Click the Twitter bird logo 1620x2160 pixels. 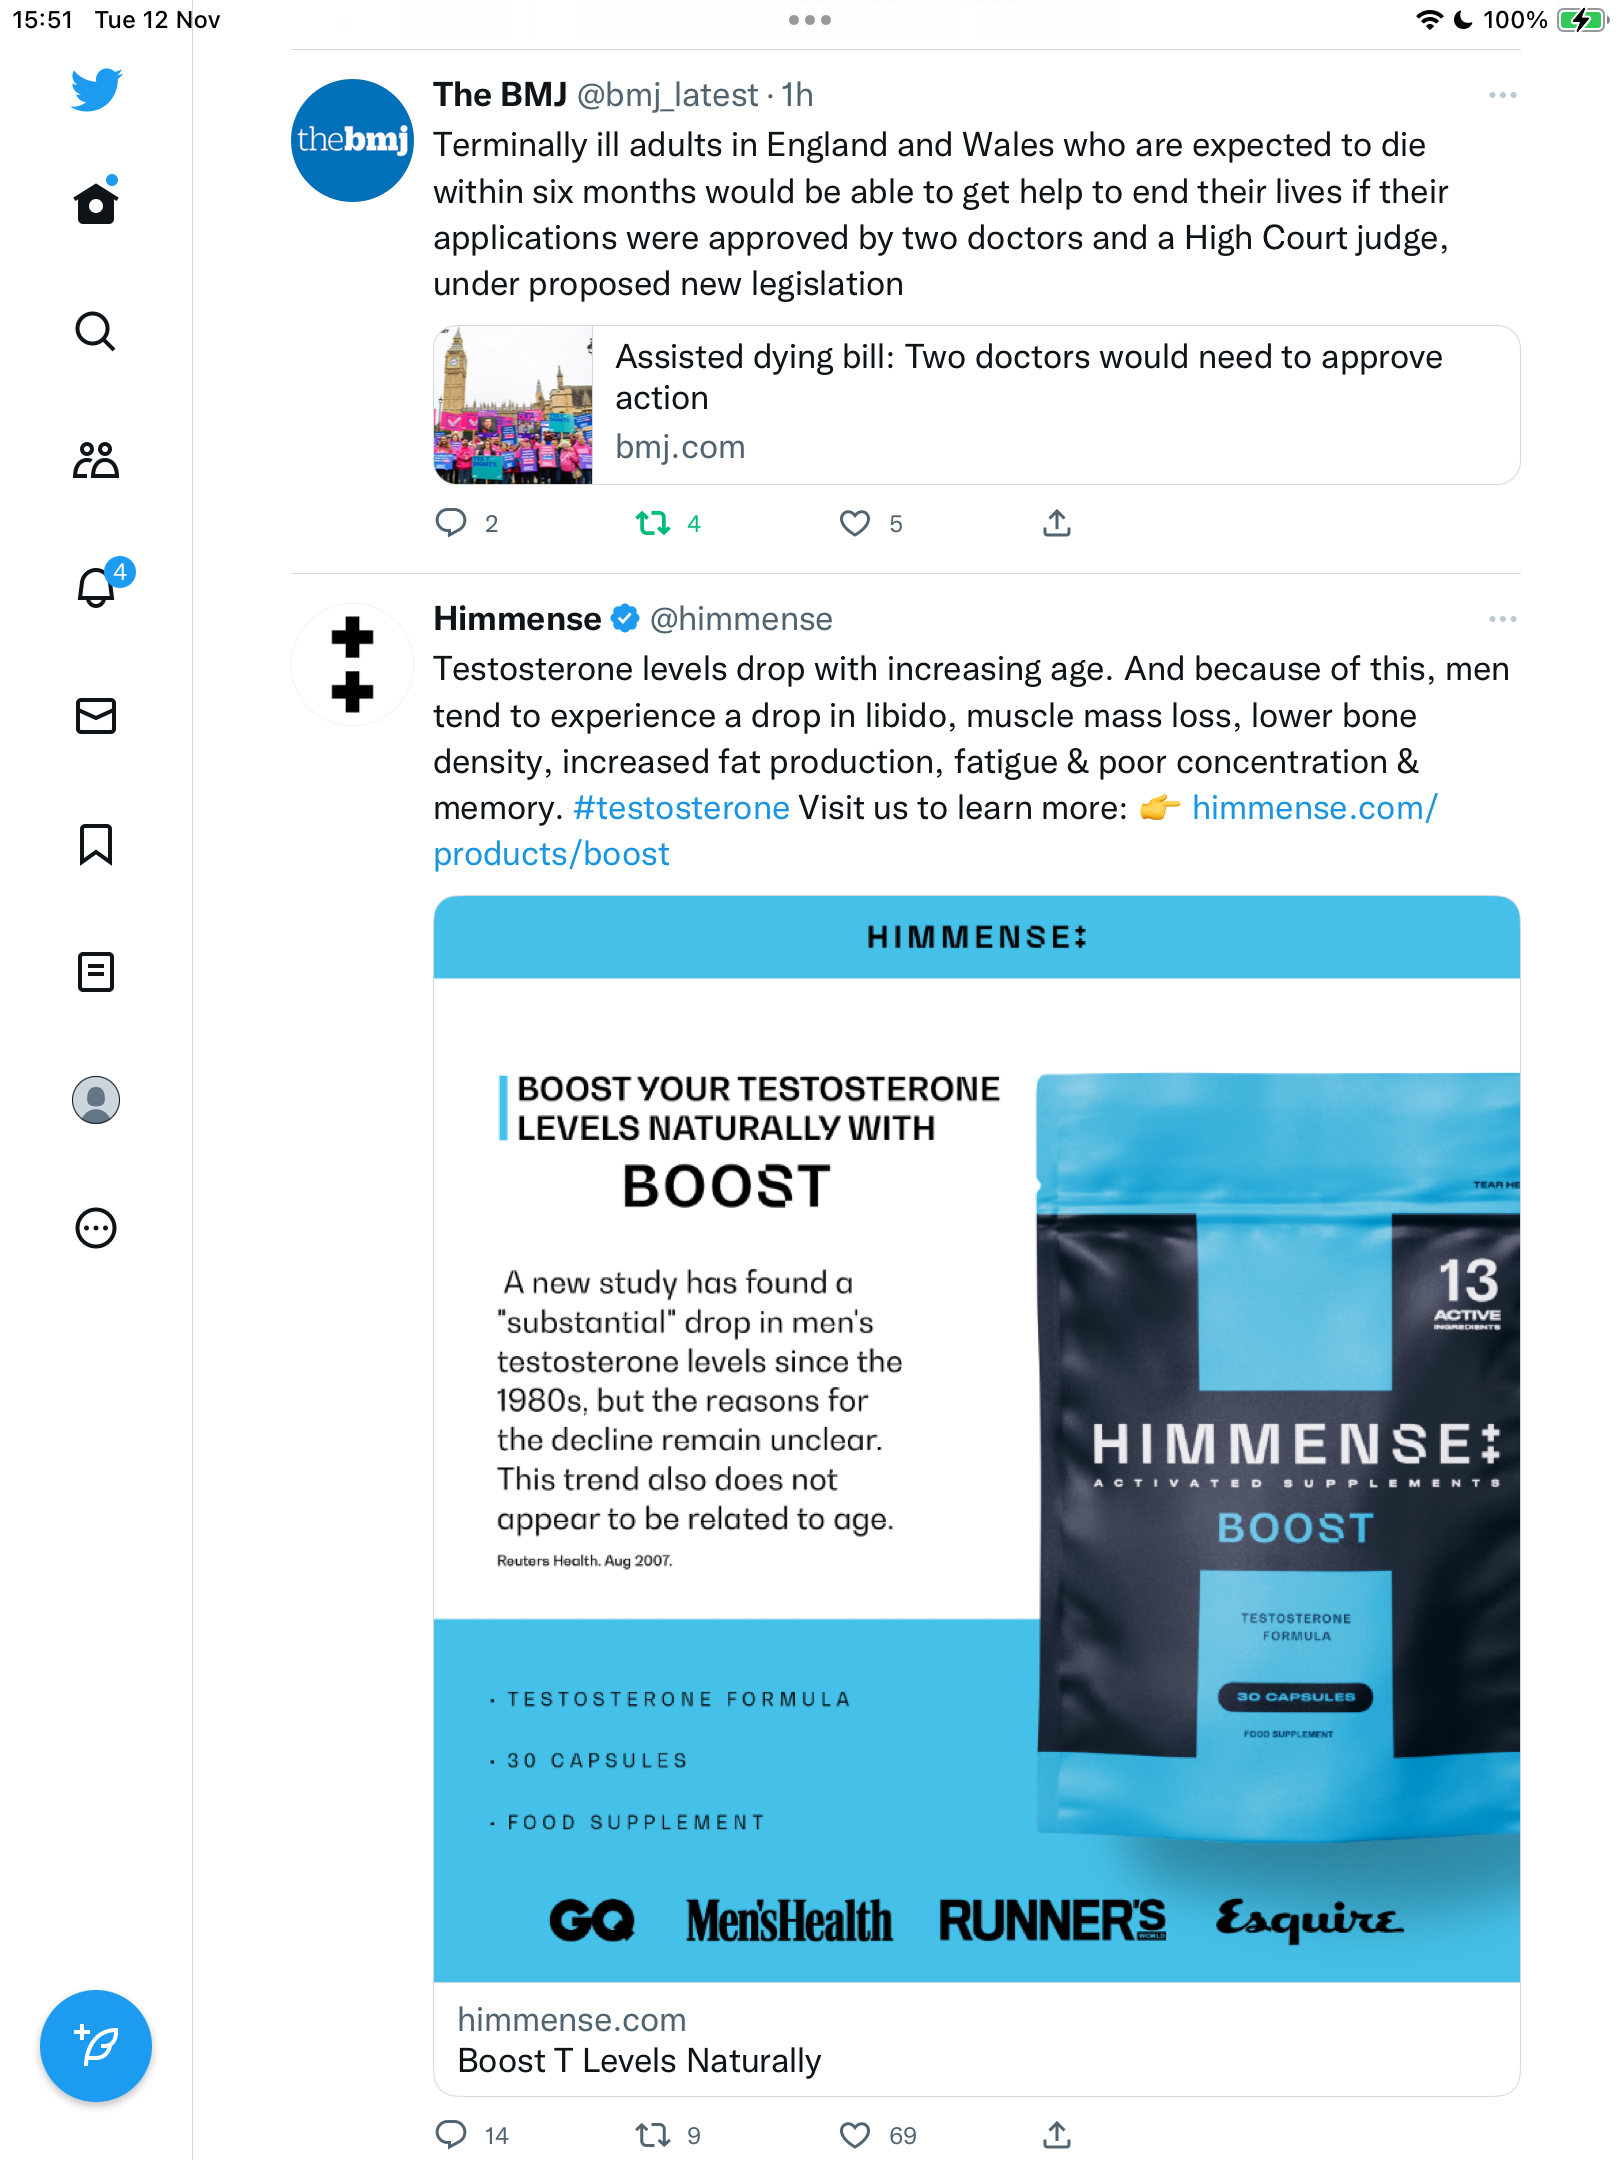click(96, 89)
